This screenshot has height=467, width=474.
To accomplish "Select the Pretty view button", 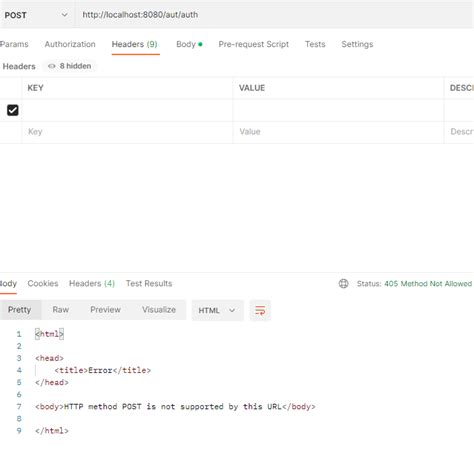I will pos(19,310).
